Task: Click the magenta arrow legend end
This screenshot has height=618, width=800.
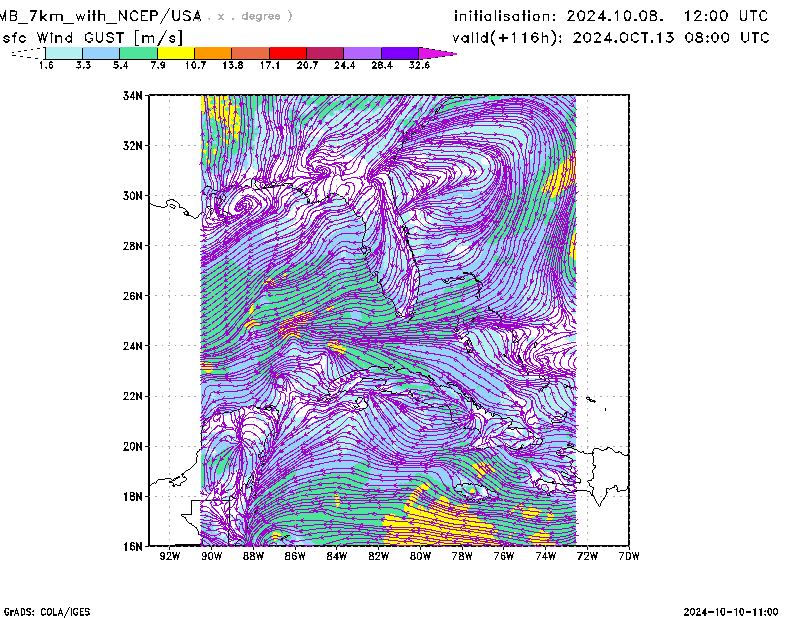Action: click(437, 53)
